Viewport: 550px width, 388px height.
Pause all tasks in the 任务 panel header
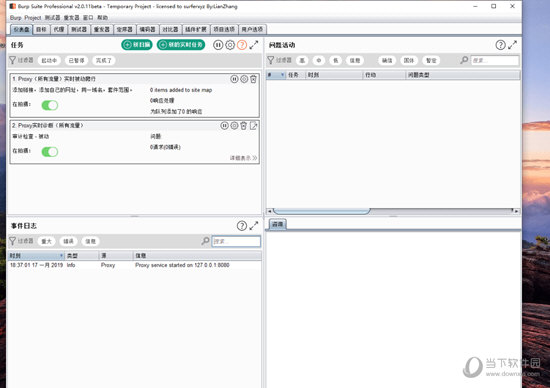218,45
